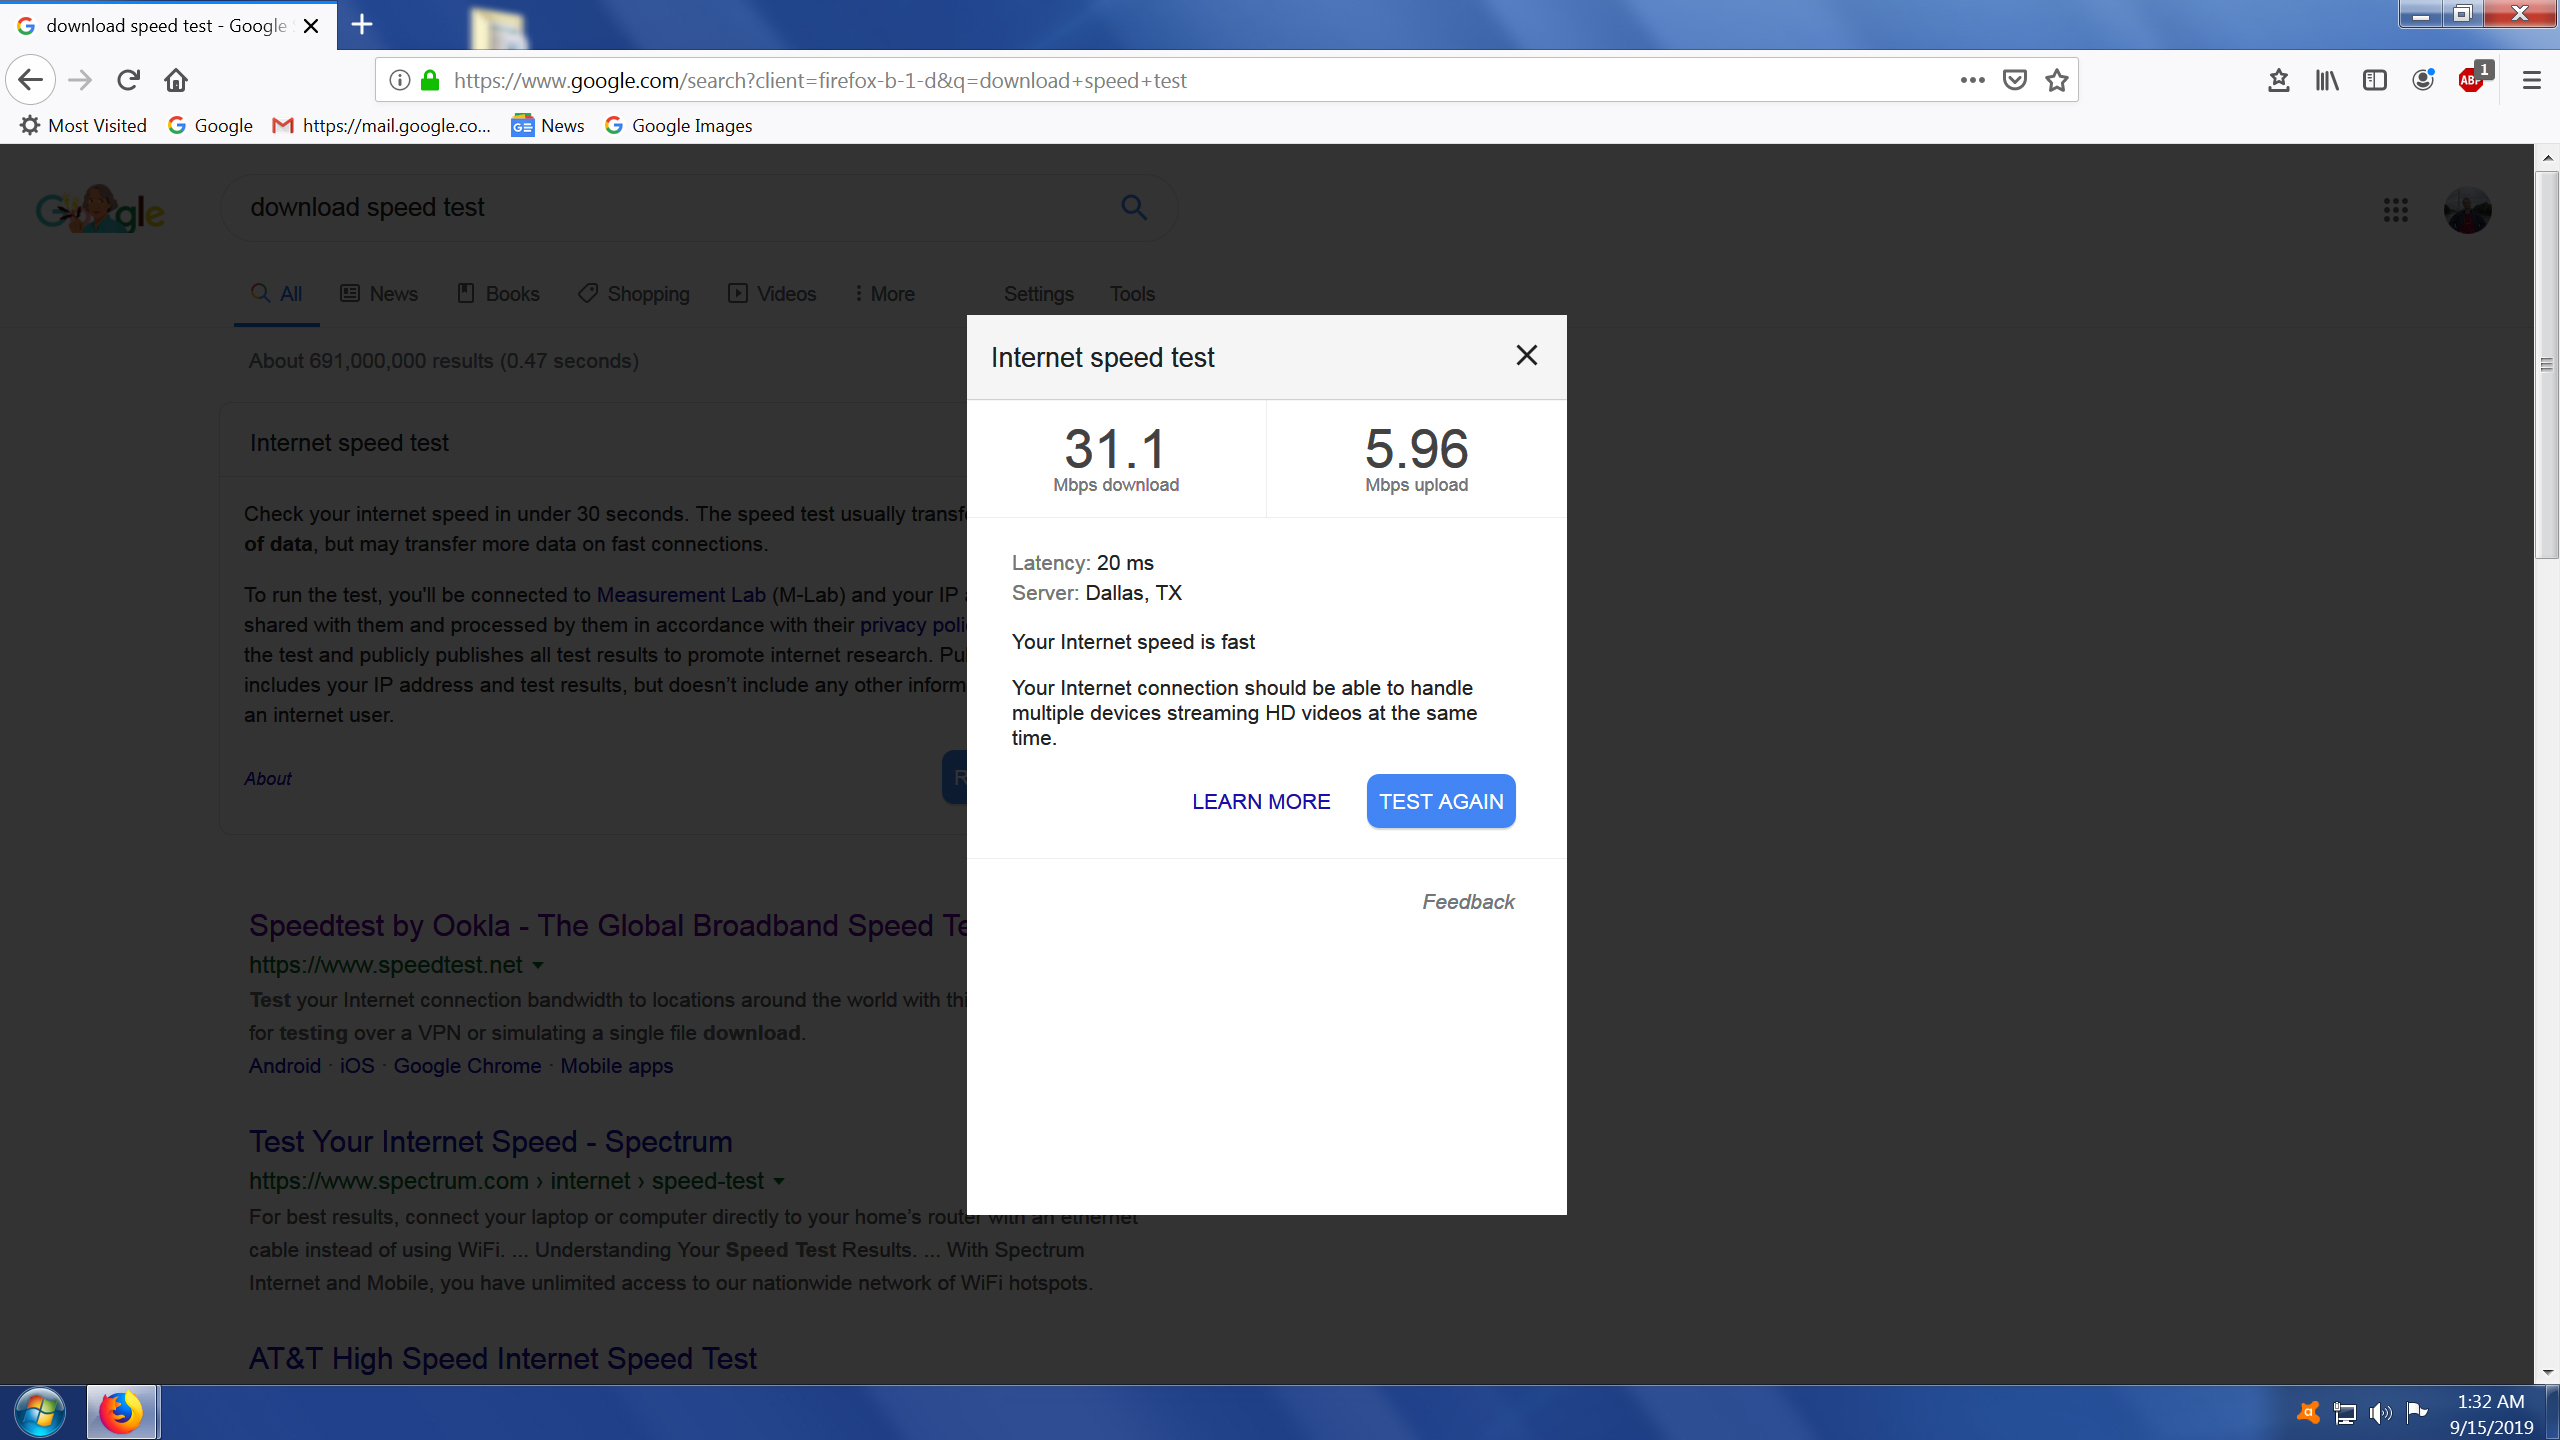Open the Firefox account profile icon

[2423, 80]
